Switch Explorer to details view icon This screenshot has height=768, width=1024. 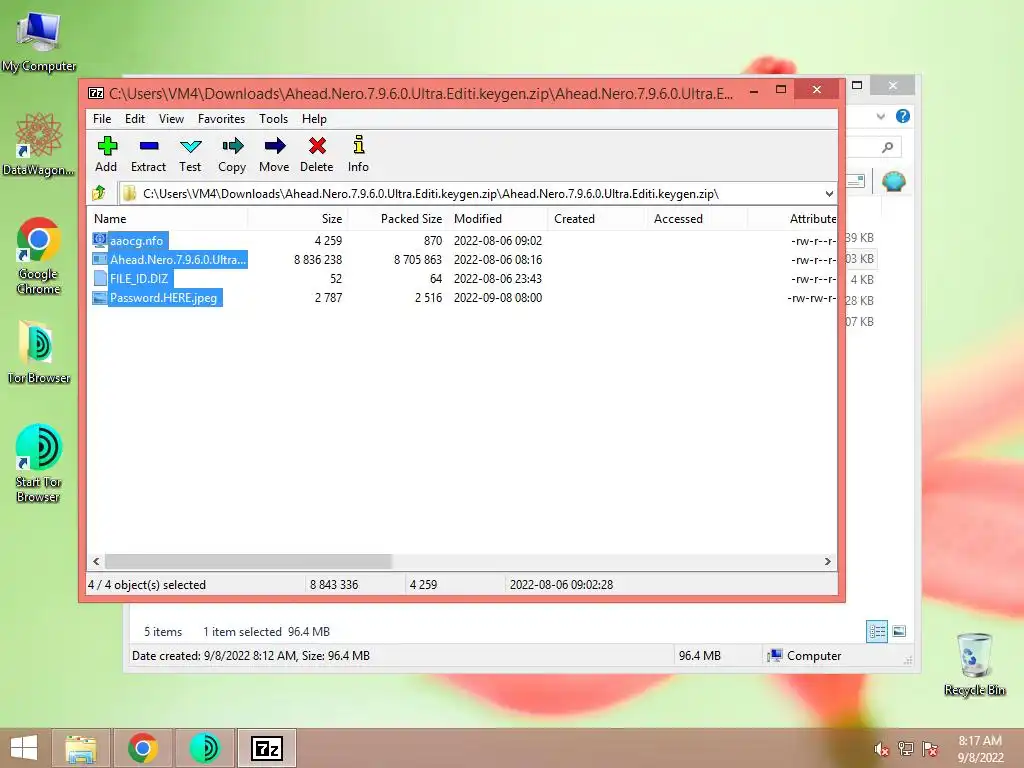[876, 632]
